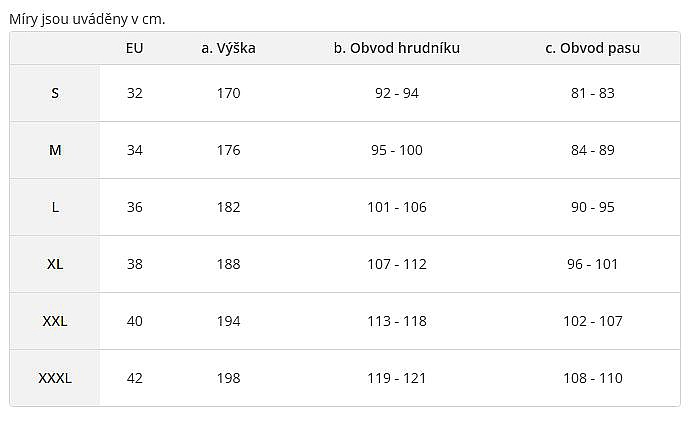Click the height value 176 cell
Screen dimensions: 690x425
coord(228,150)
